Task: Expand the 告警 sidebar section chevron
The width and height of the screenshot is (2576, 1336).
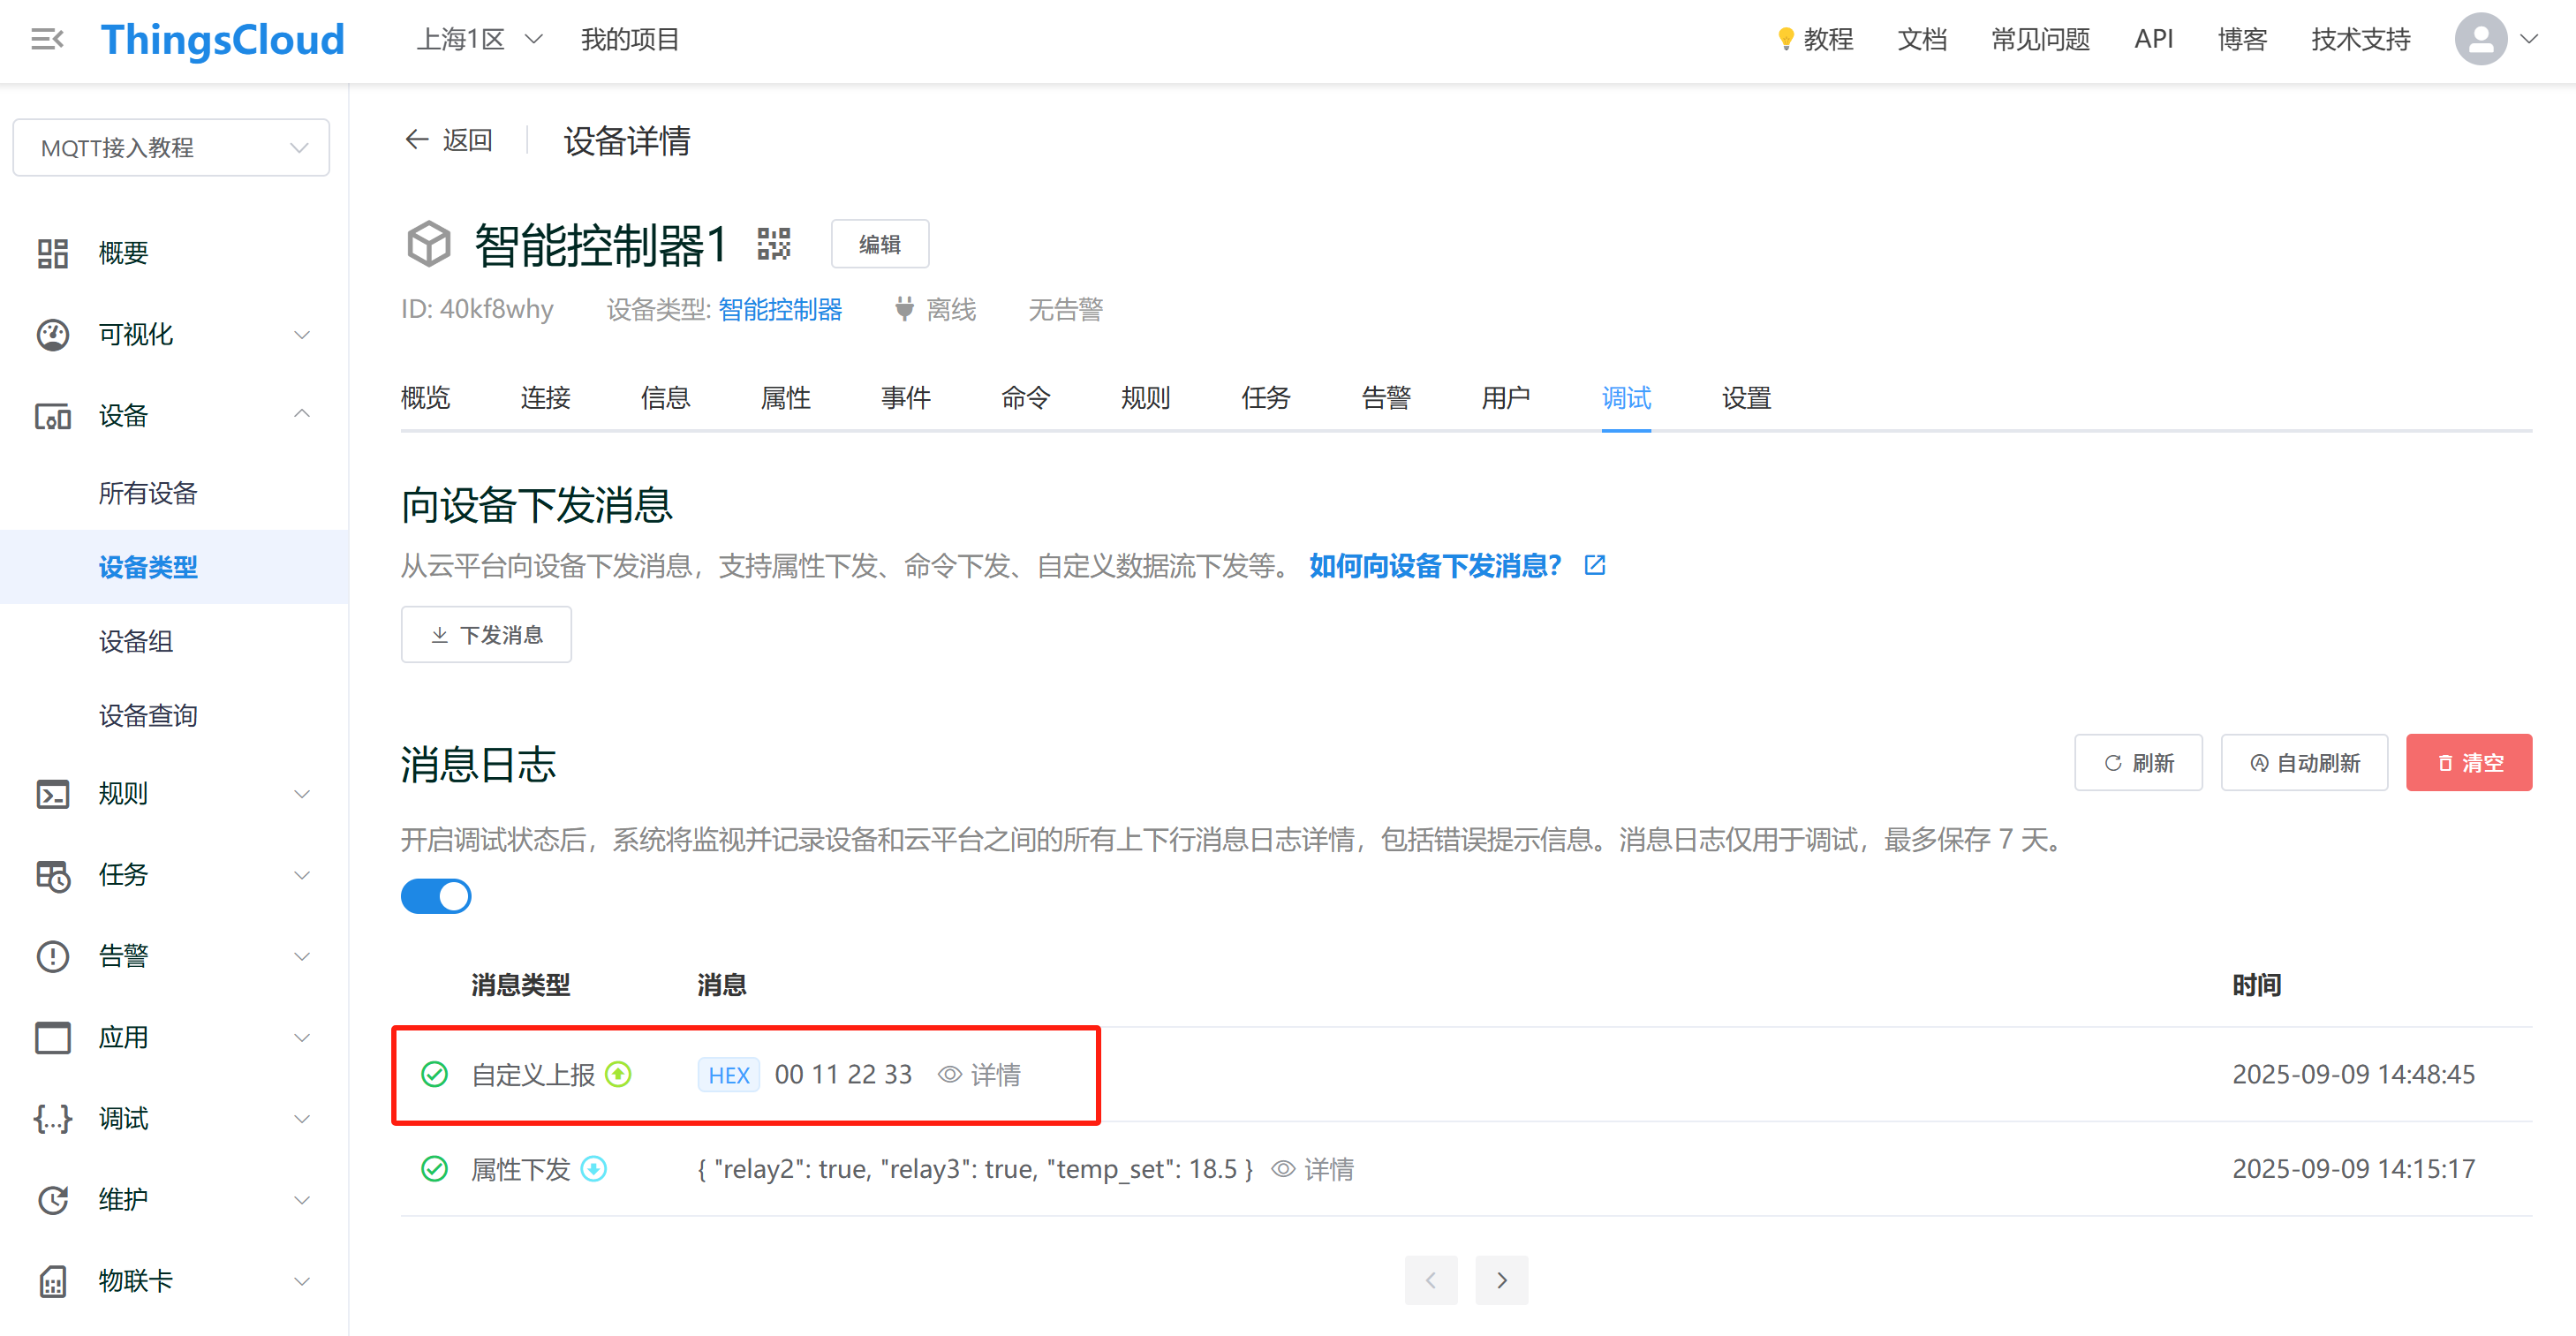Action: click(302, 956)
